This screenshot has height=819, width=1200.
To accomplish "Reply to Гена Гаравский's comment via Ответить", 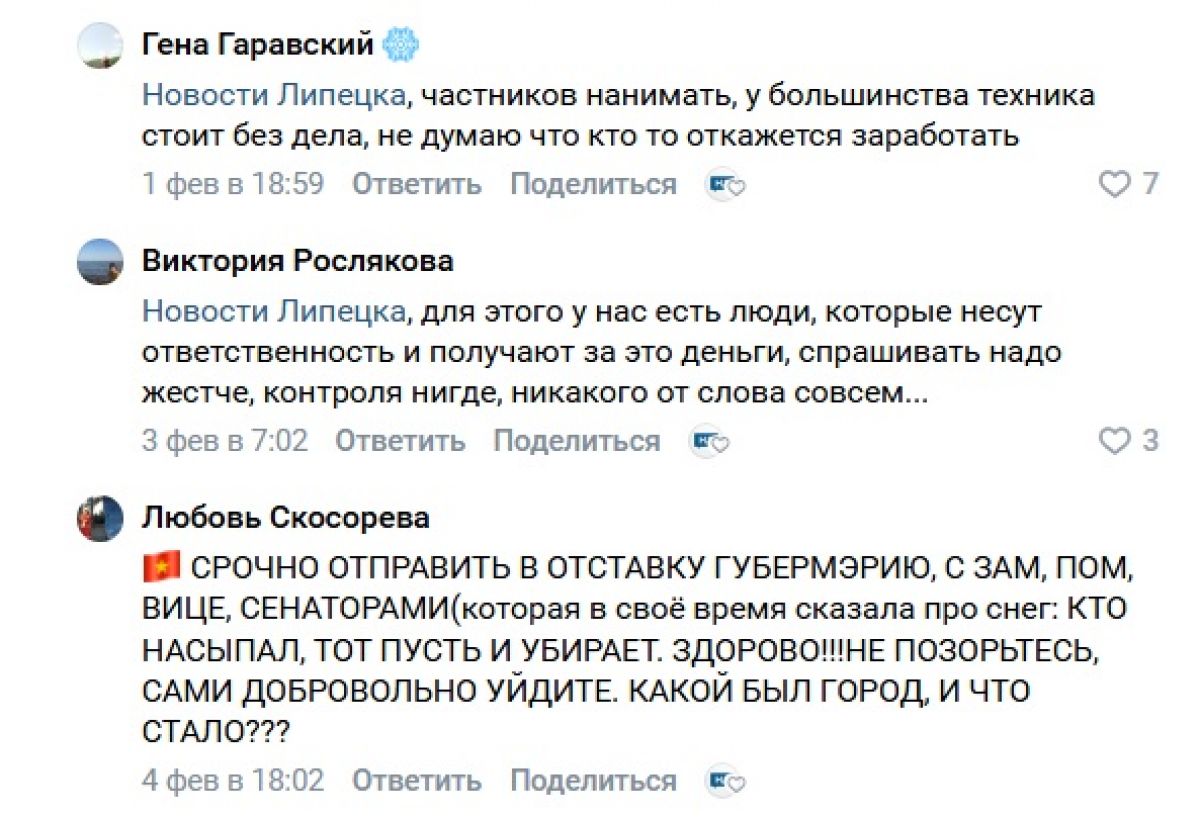I will (416, 185).
